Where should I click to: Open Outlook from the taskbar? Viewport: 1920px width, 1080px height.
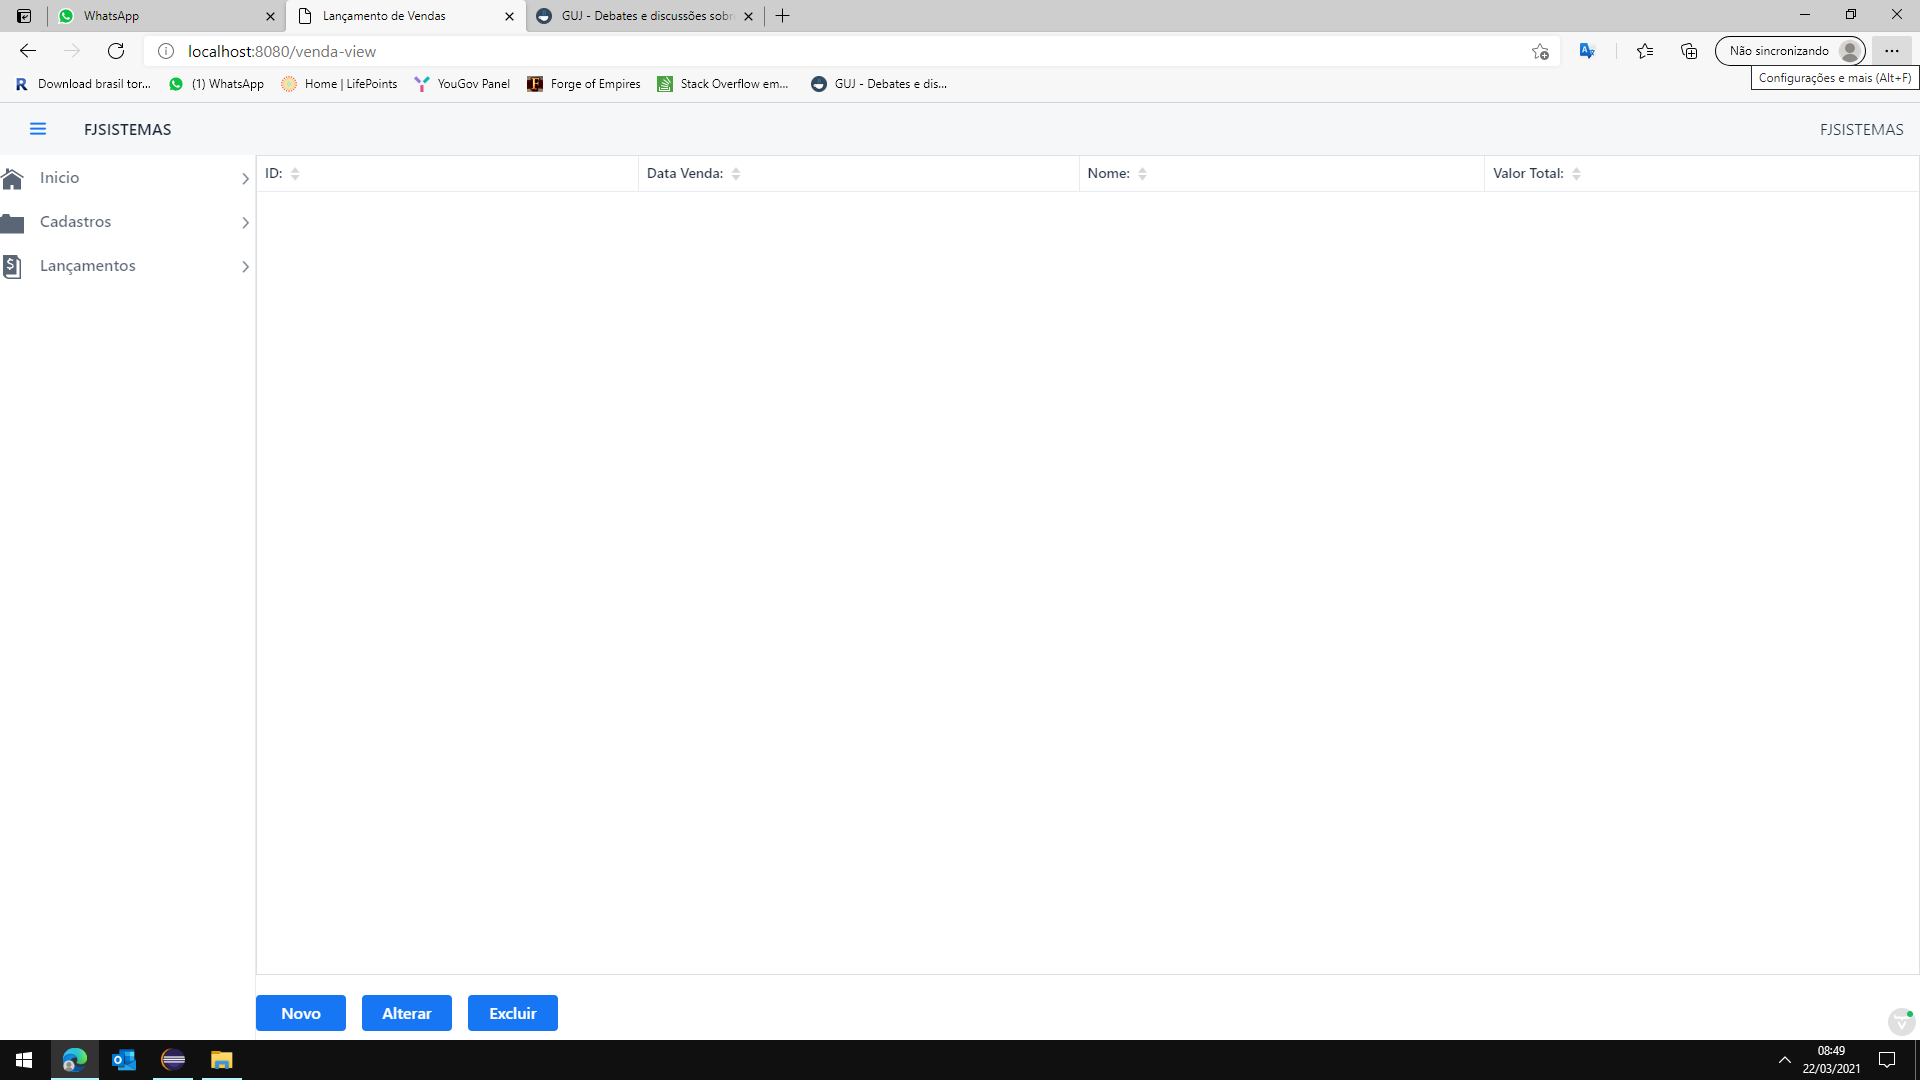124,1060
